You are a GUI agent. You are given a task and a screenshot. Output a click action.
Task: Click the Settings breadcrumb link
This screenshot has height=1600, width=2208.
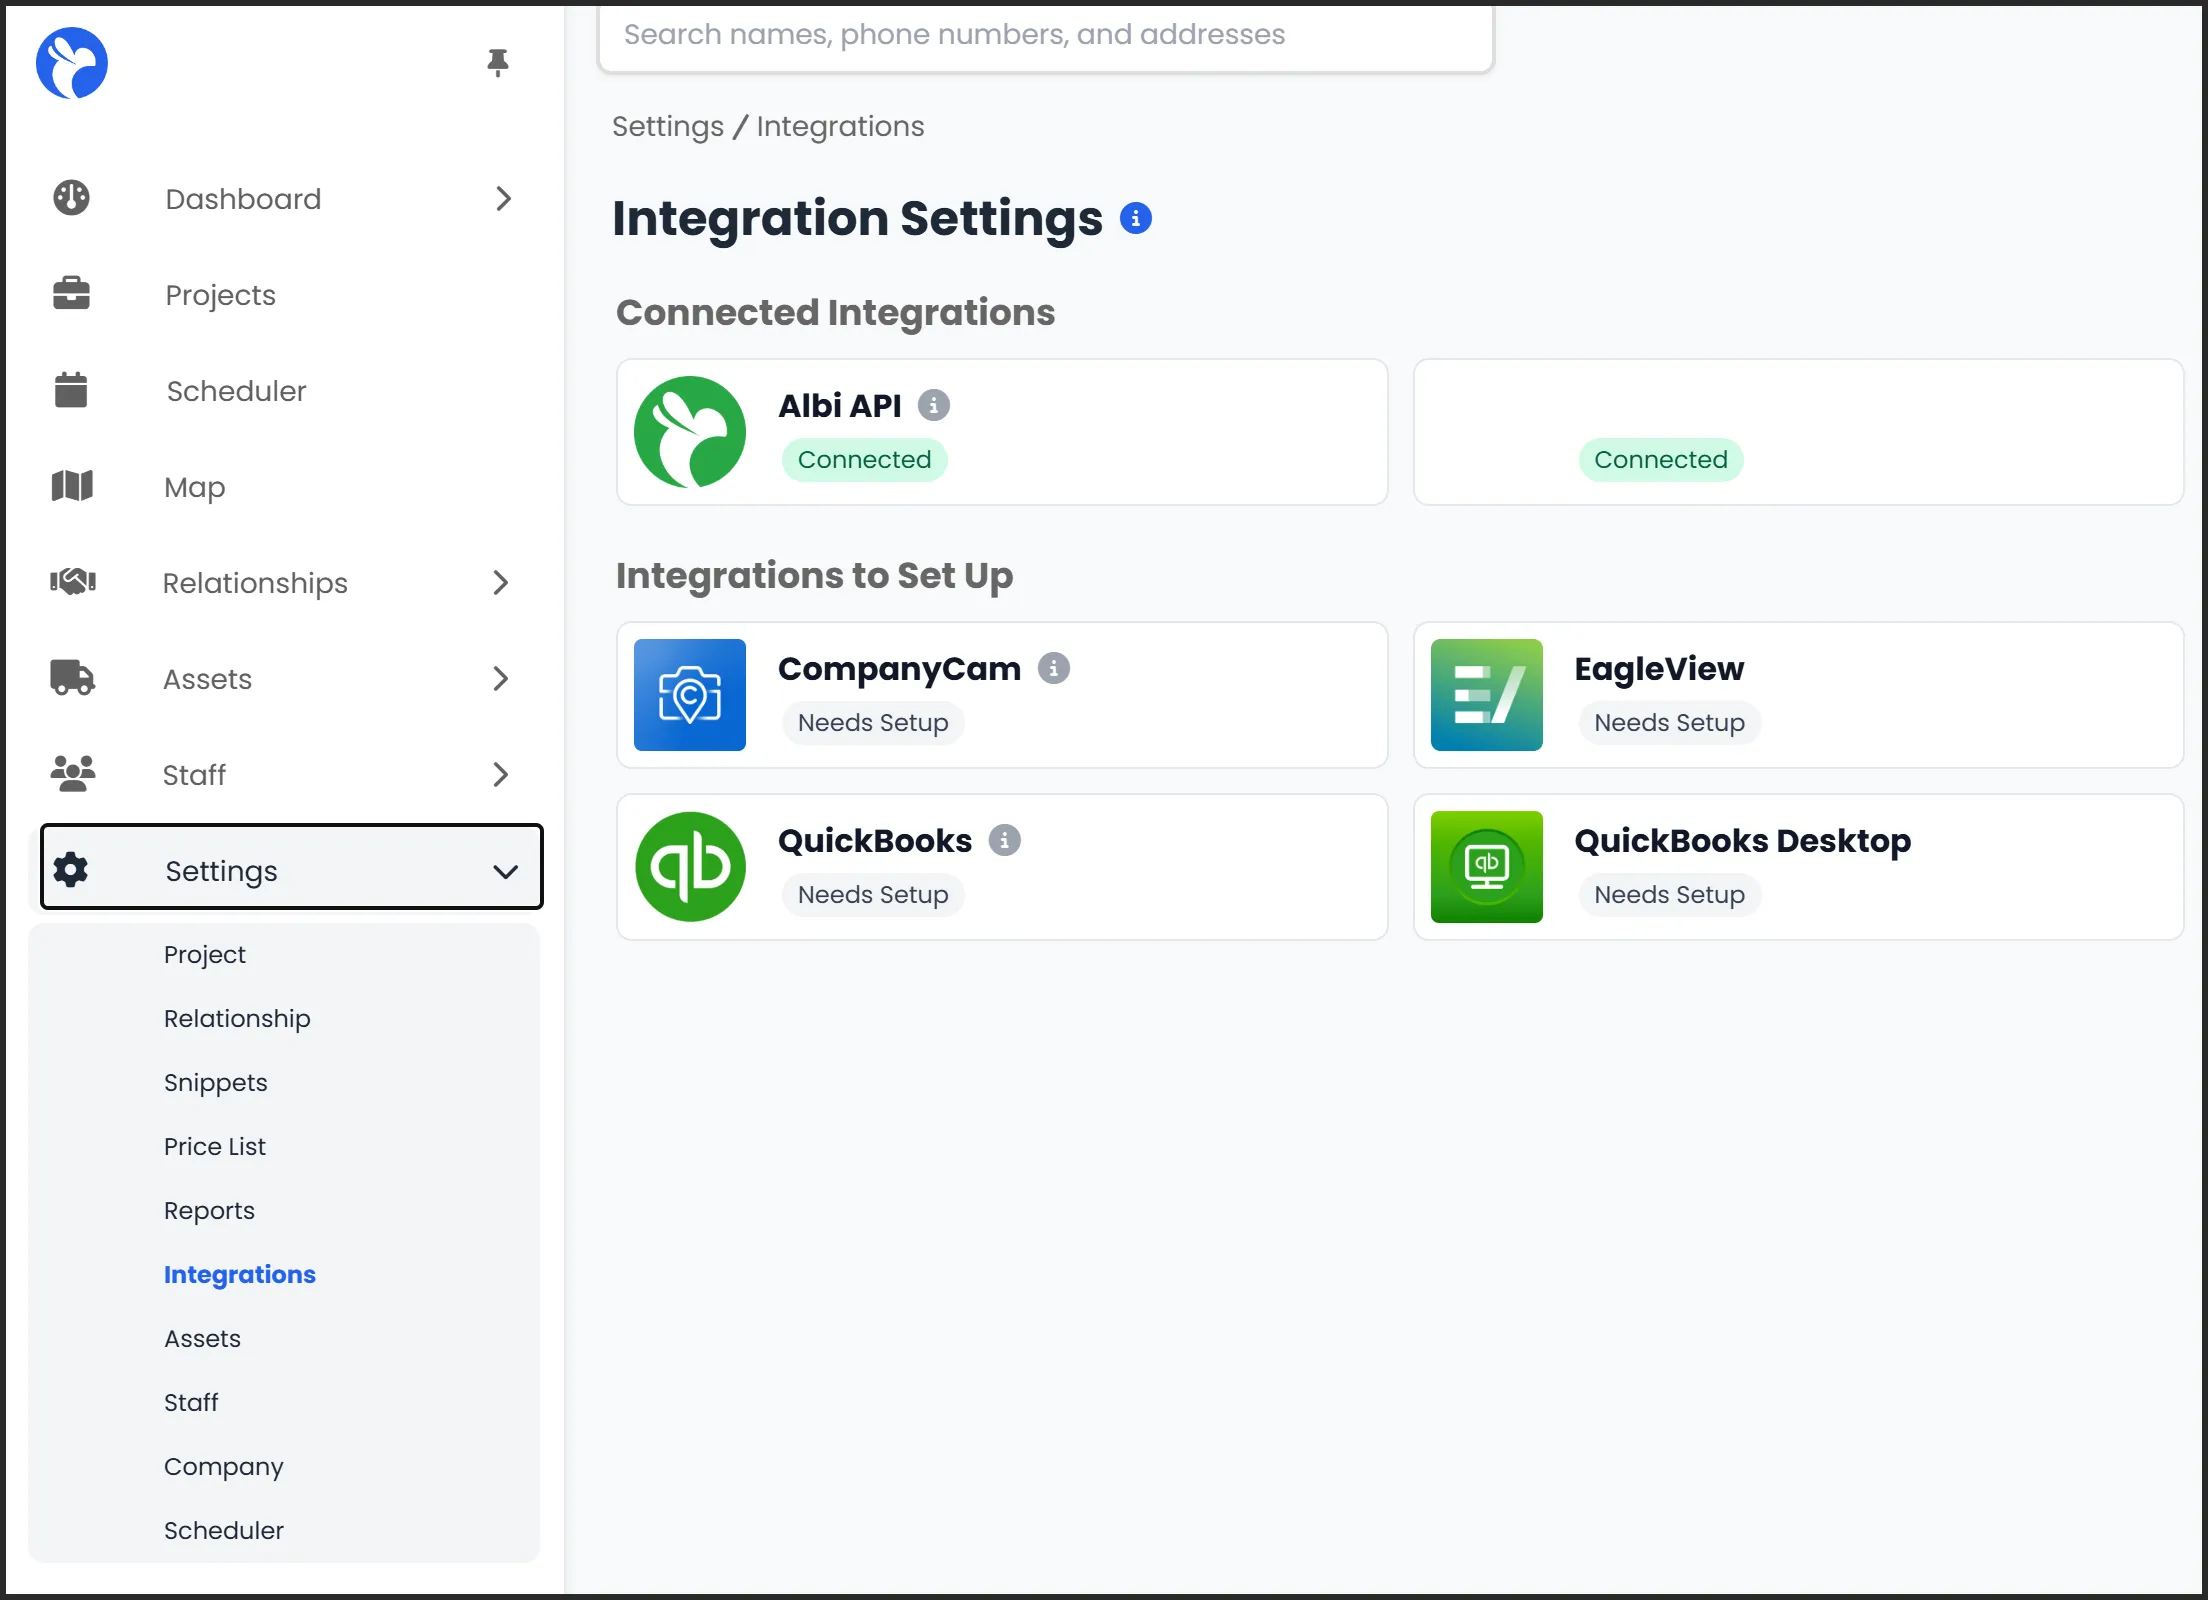pos(668,126)
